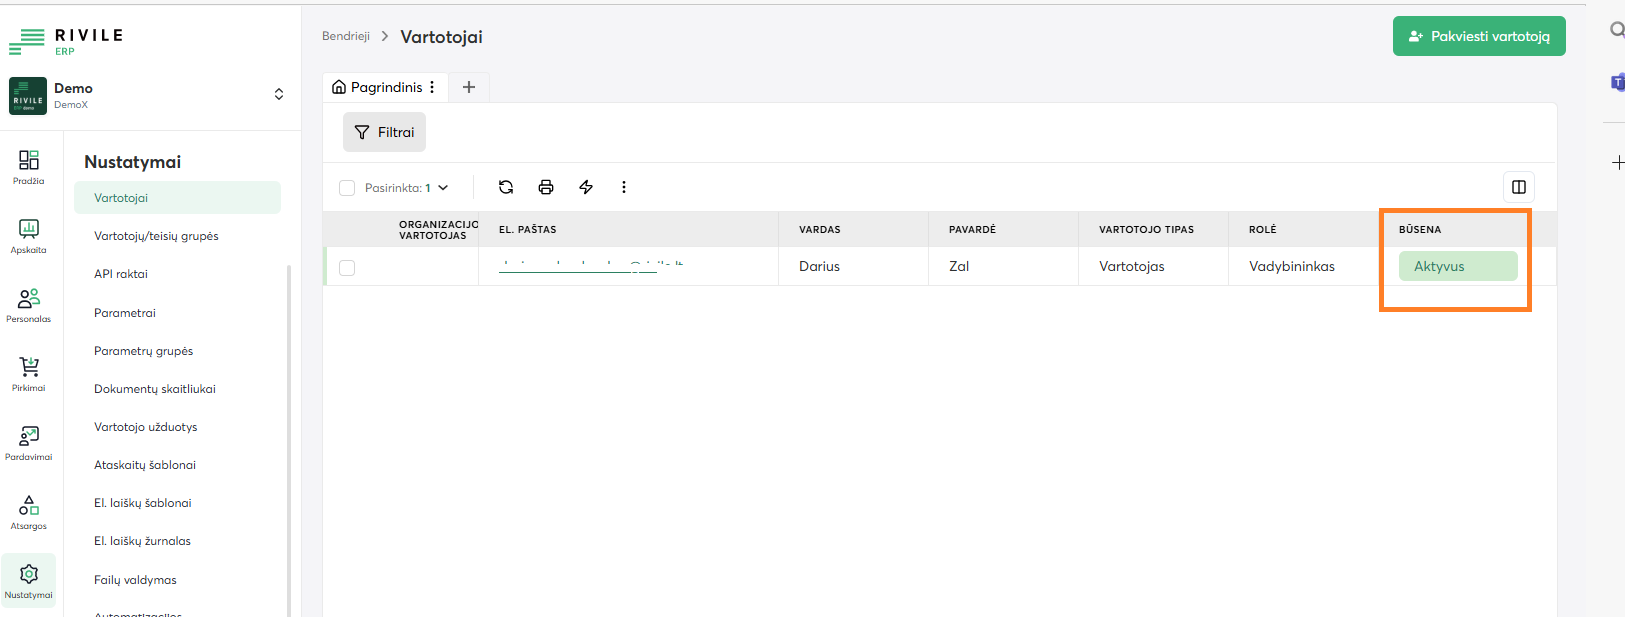Click the green Aktyvus status badge
Image resolution: width=1625 pixels, height=617 pixels.
coord(1457,266)
